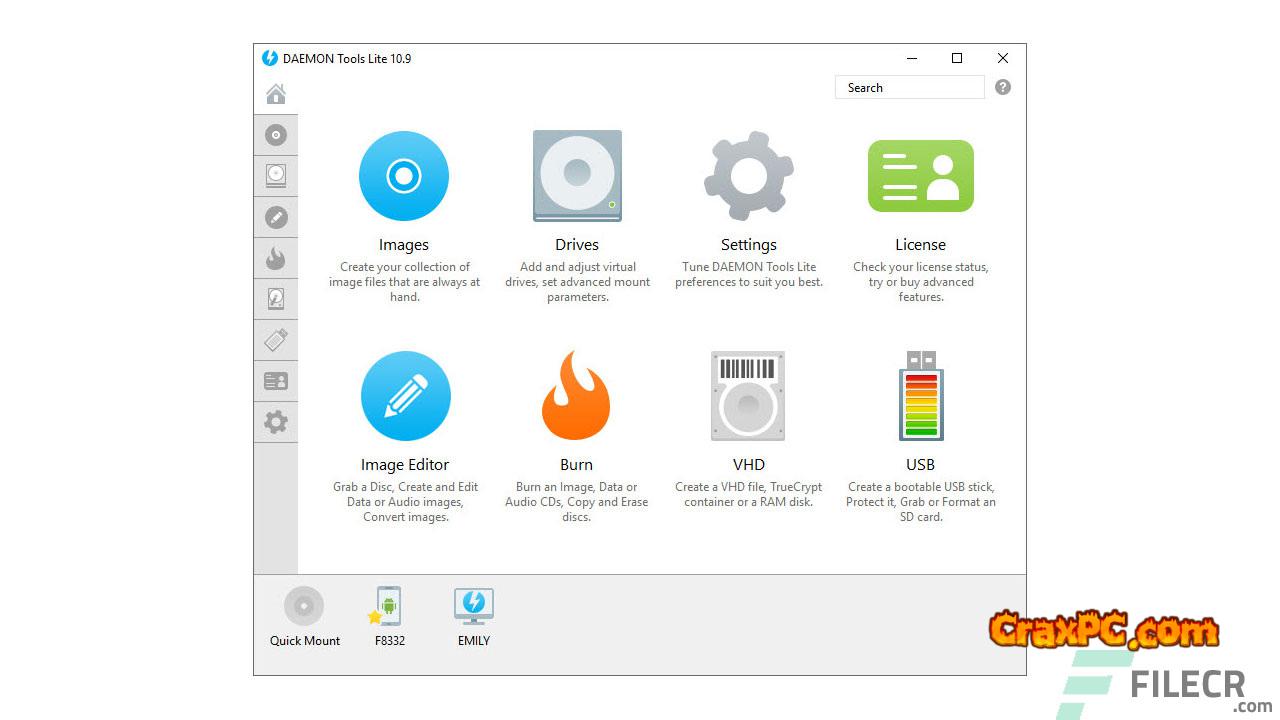Open the green License tile
The height and width of the screenshot is (720, 1280).
click(920, 177)
